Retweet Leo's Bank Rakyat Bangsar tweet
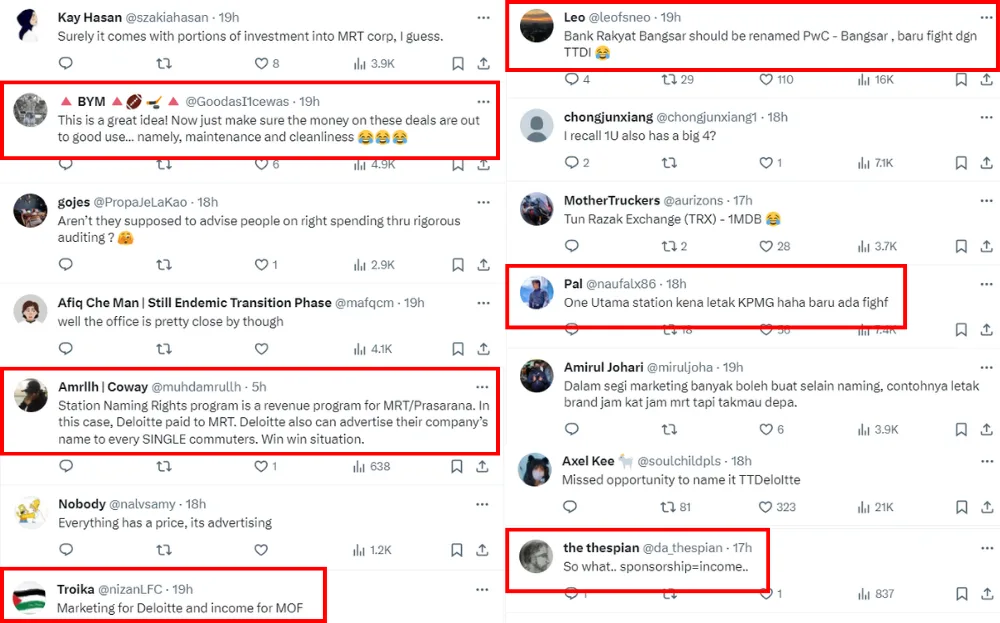Screen dimensions: 1000x623 pyautogui.click(x=670, y=80)
